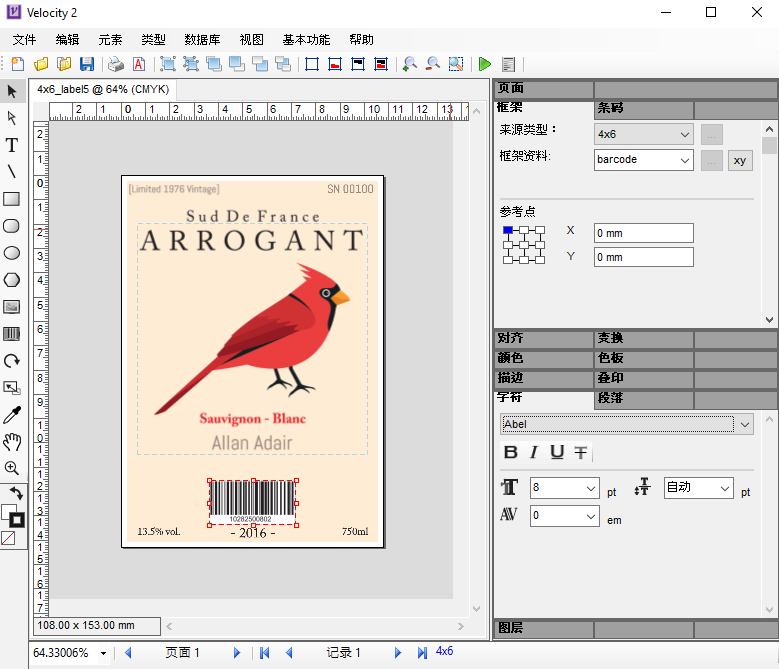This screenshot has width=779, height=669.
Task: Select the Text tool in the toolbox
Action: (12, 145)
